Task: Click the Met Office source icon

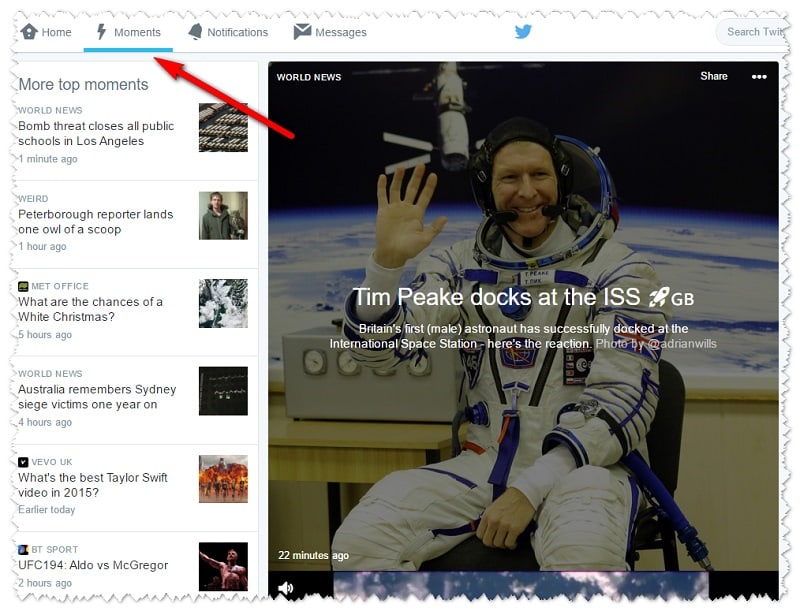Action: [x=23, y=286]
